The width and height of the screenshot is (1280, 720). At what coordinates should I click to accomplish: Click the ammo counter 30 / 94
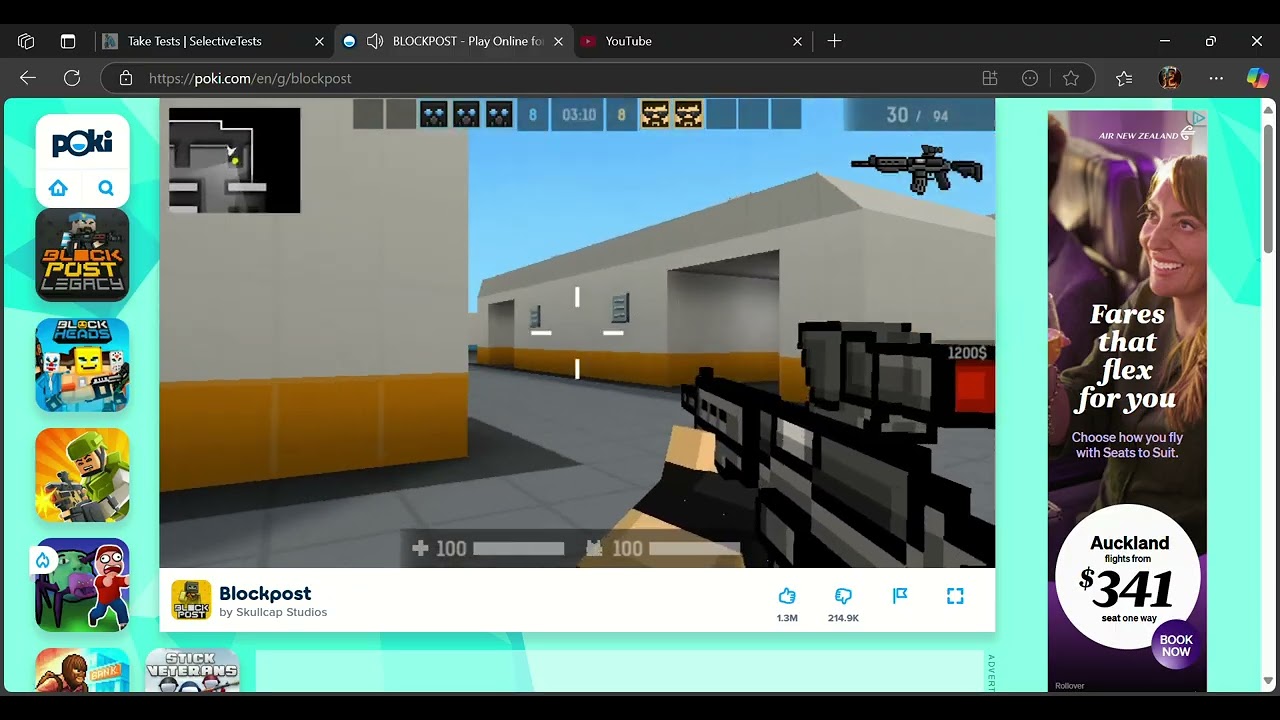tap(917, 116)
